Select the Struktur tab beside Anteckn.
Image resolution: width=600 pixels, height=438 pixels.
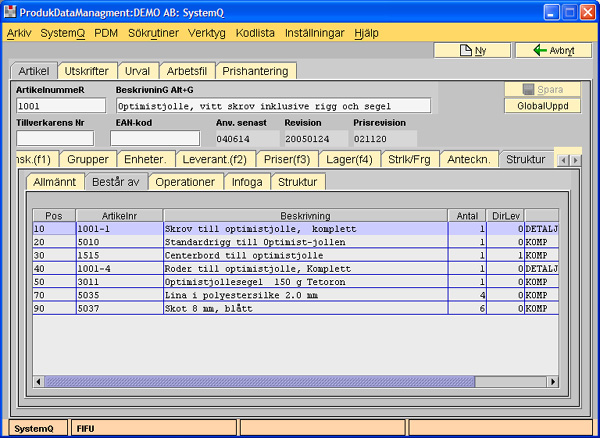[x=526, y=159]
